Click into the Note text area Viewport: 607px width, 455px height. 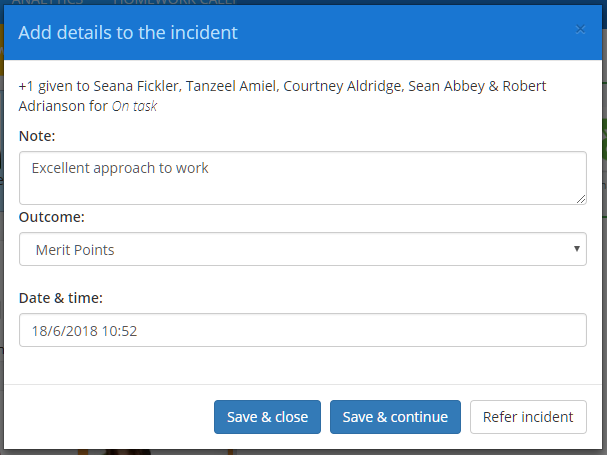point(302,178)
